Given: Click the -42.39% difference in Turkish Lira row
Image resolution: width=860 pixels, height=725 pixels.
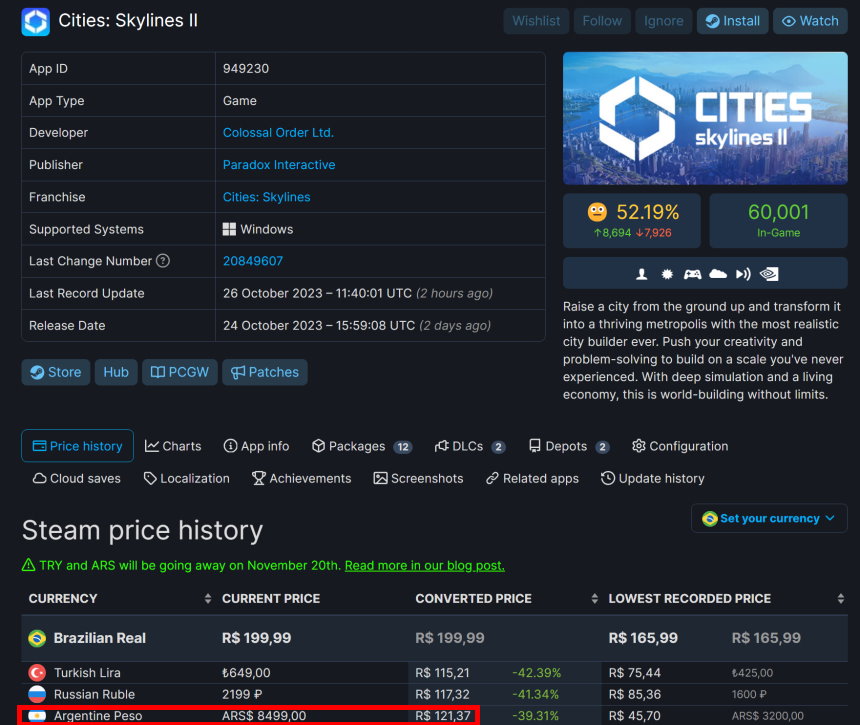Looking at the screenshot, I should (x=536, y=672).
